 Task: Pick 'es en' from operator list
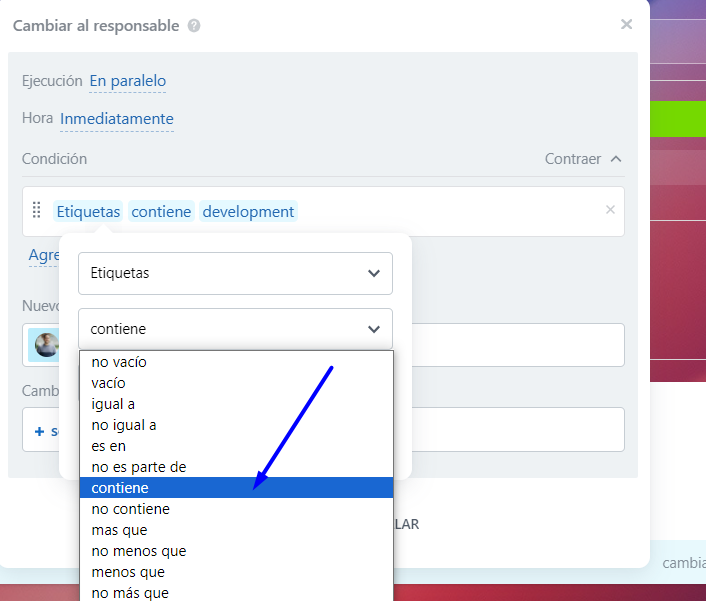109,446
